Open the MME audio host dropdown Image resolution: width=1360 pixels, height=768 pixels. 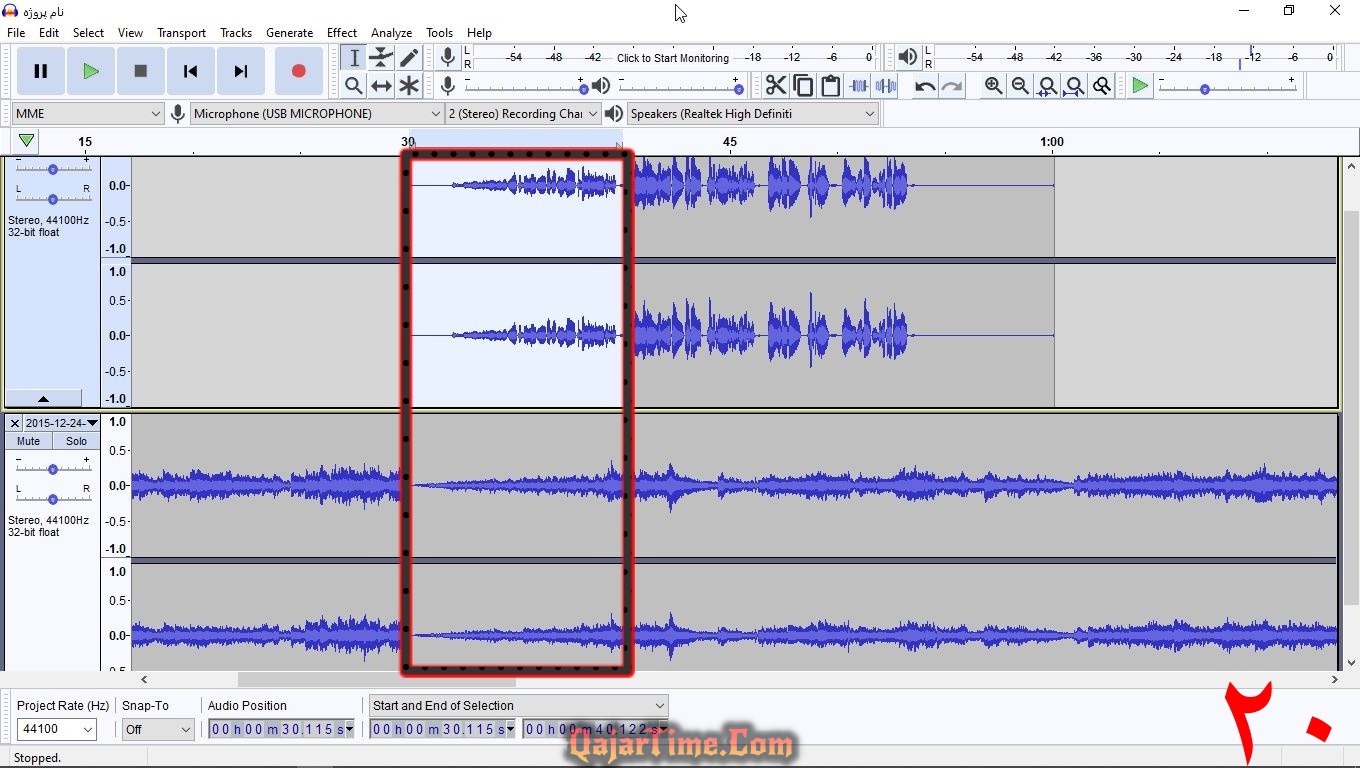[x=87, y=114]
